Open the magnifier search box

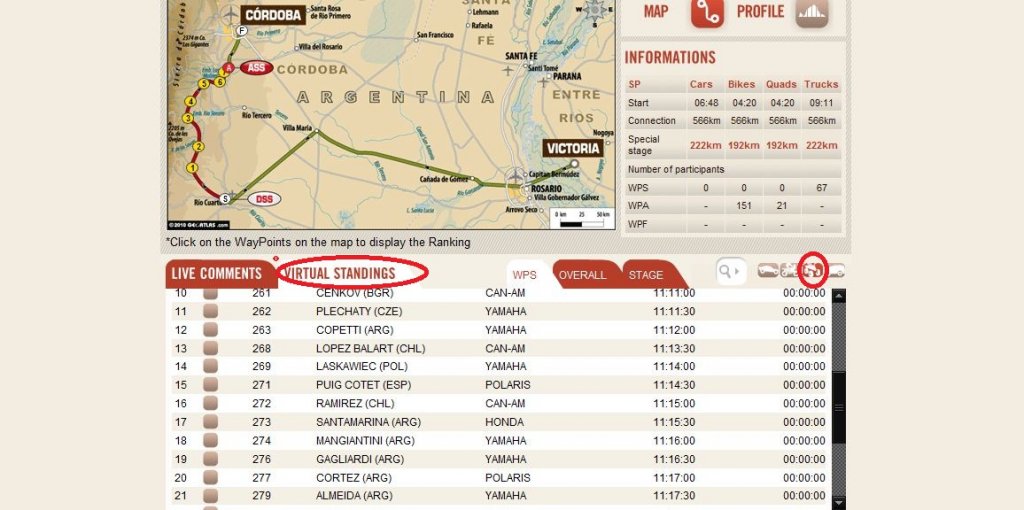click(x=731, y=270)
